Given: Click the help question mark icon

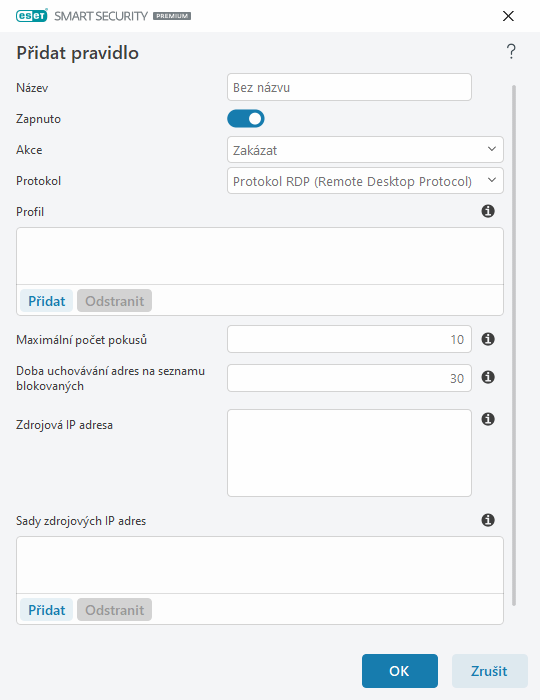Looking at the screenshot, I should click(511, 51).
